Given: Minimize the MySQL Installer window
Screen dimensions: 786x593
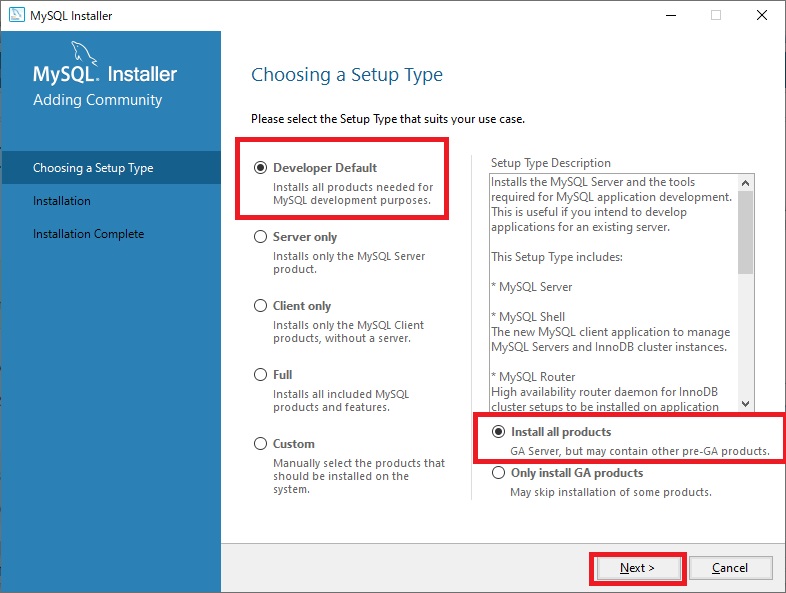Looking at the screenshot, I should (x=671, y=15).
